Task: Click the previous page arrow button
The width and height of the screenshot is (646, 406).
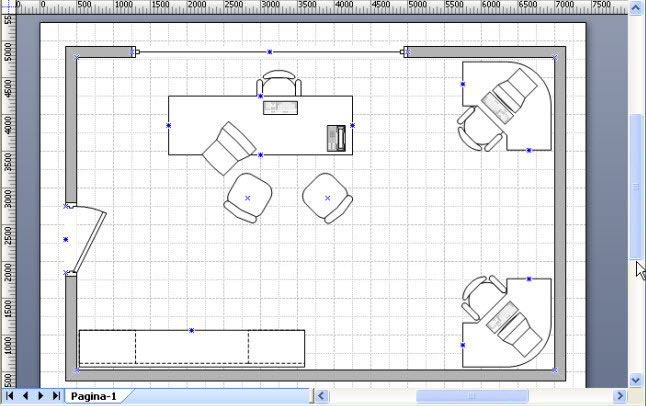Action: click(26, 396)
